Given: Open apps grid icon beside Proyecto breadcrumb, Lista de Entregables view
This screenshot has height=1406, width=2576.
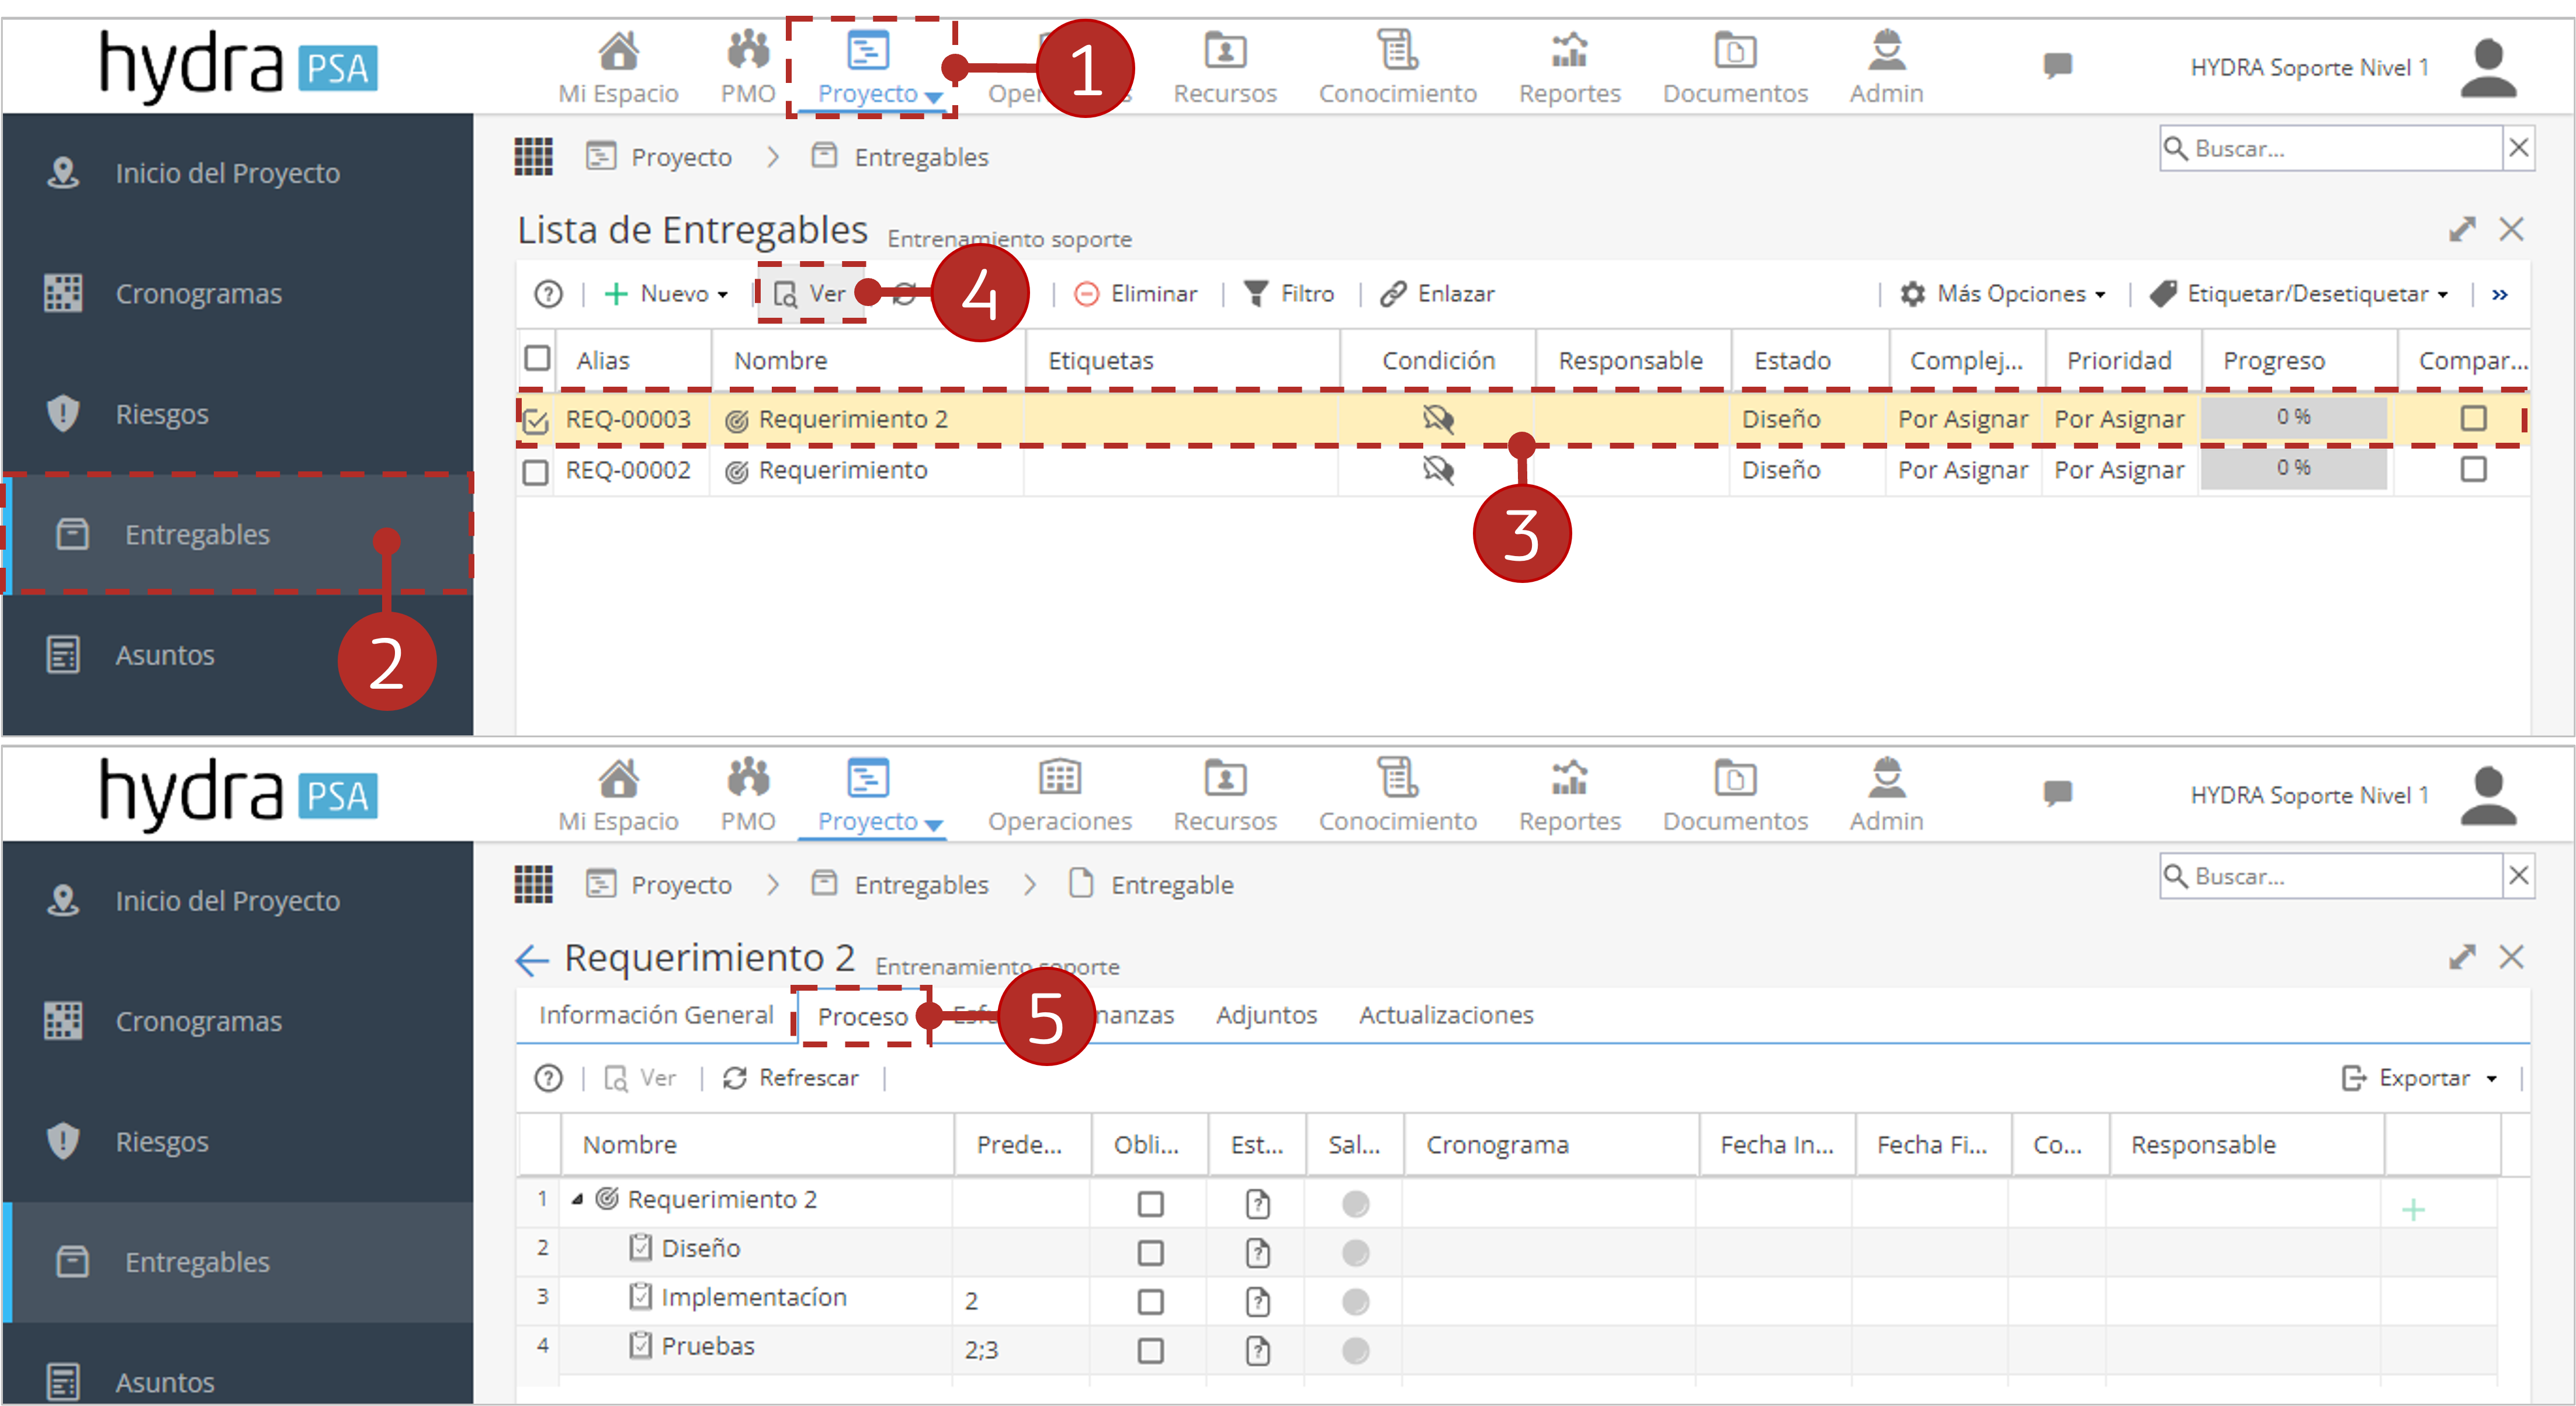Looking at the screenshot, I should tap(533, 156).
